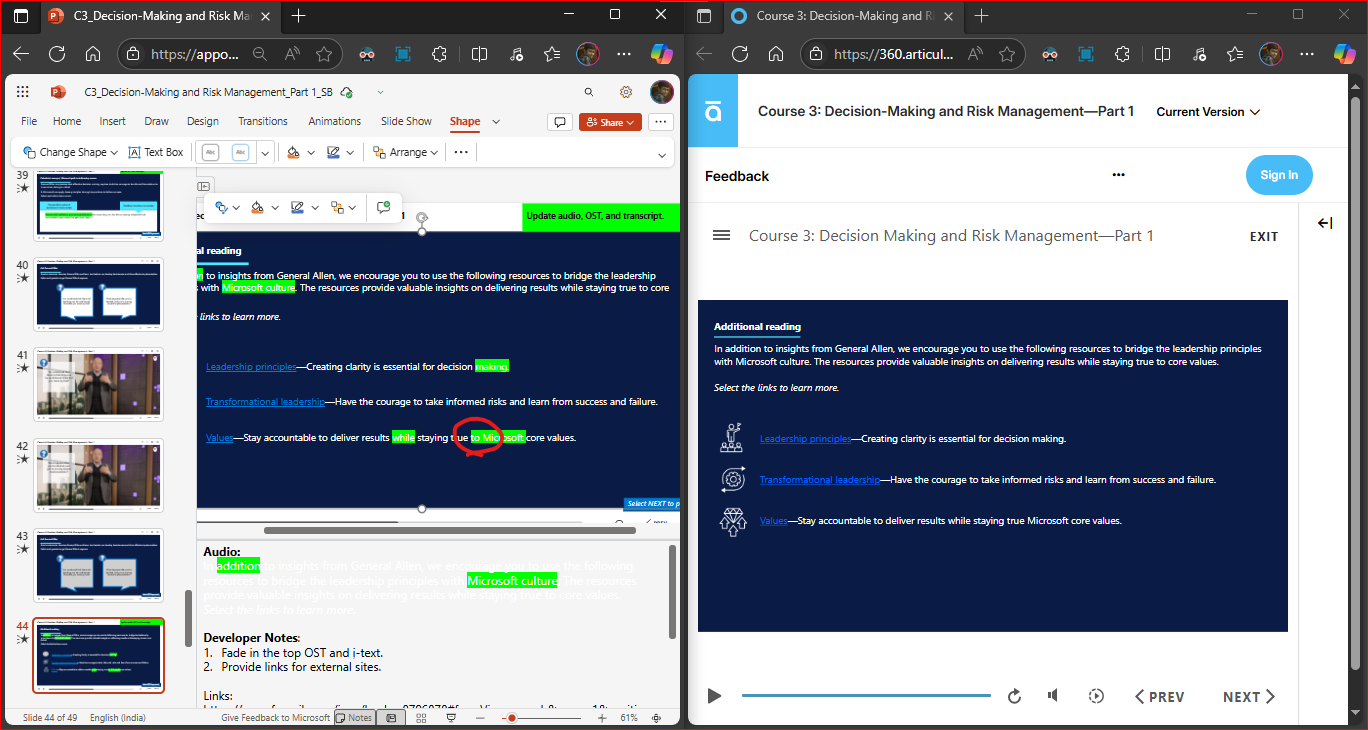Screen dimensions: 1368x730
Task: Go to NEXT slide in Articulate player
Action: point(1249,697)
